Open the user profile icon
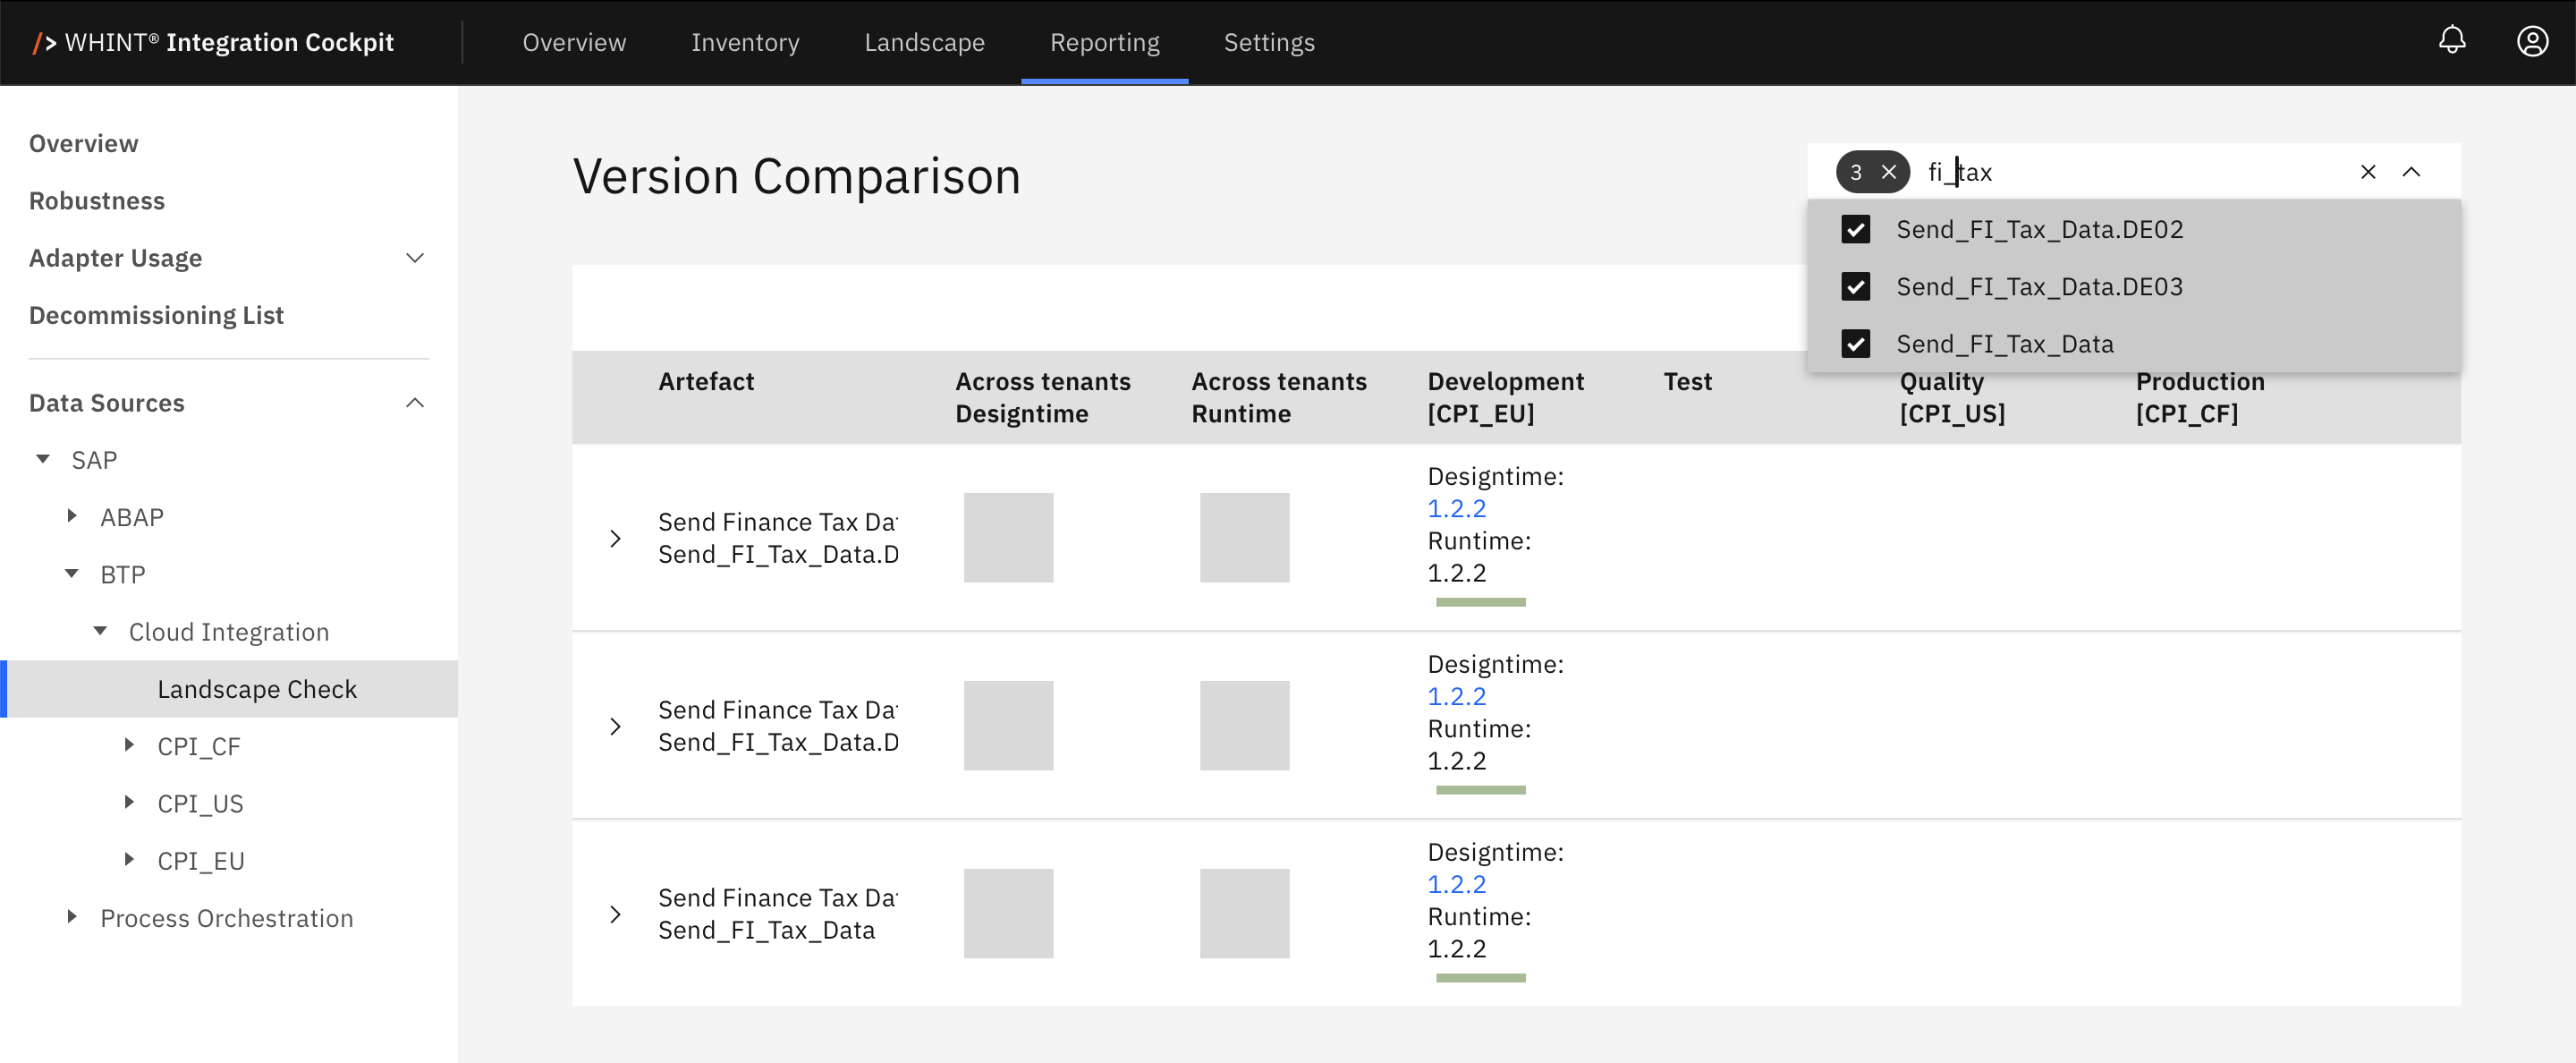The image size is (2576, 1063). click(2532, 41)
